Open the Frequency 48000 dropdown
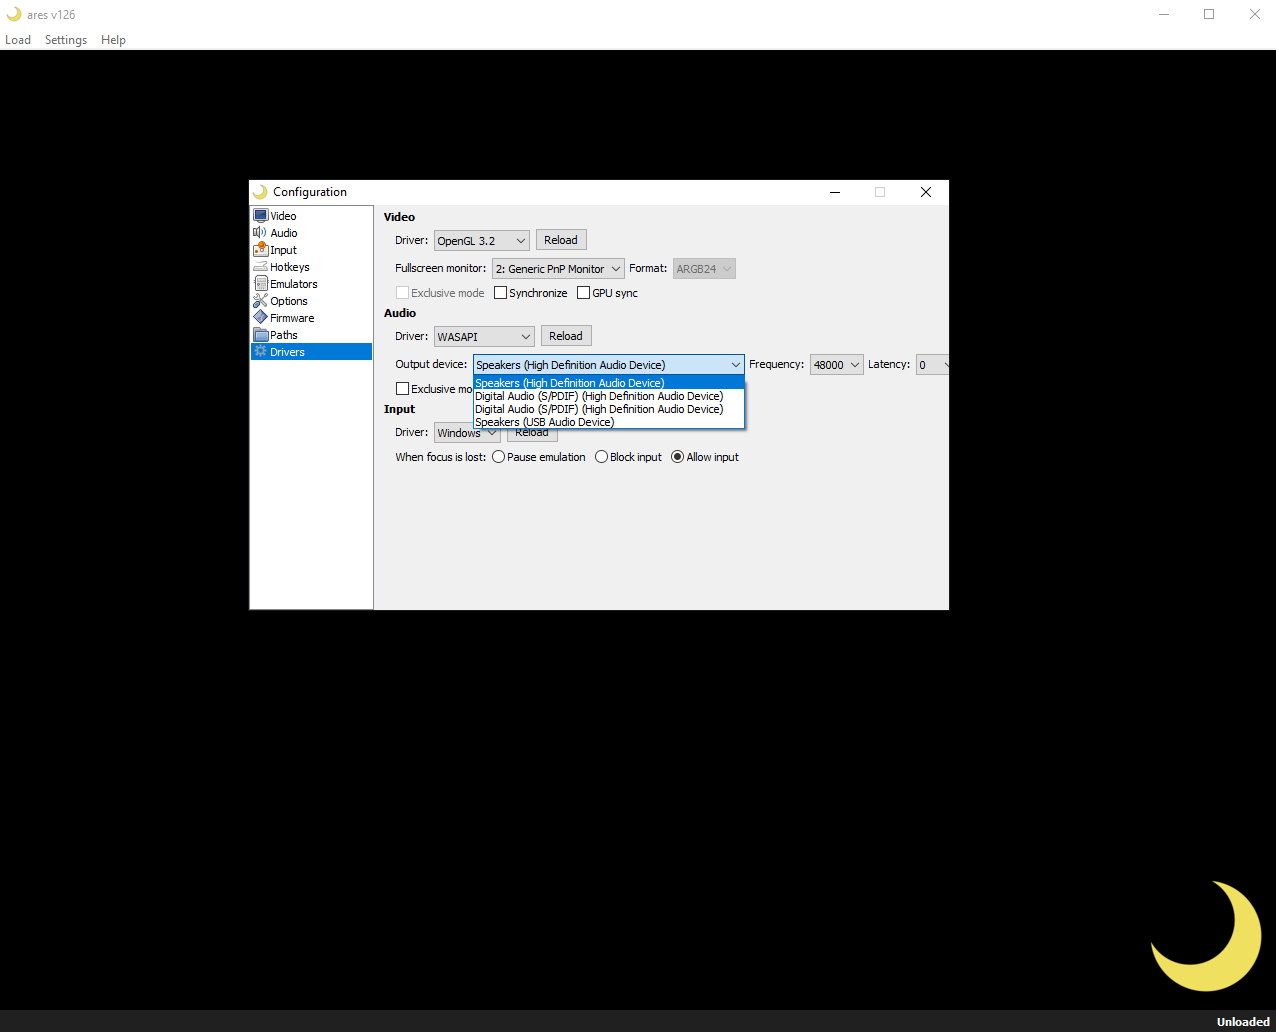The width and height of the screenshot is (1276, 1032). 837,365
